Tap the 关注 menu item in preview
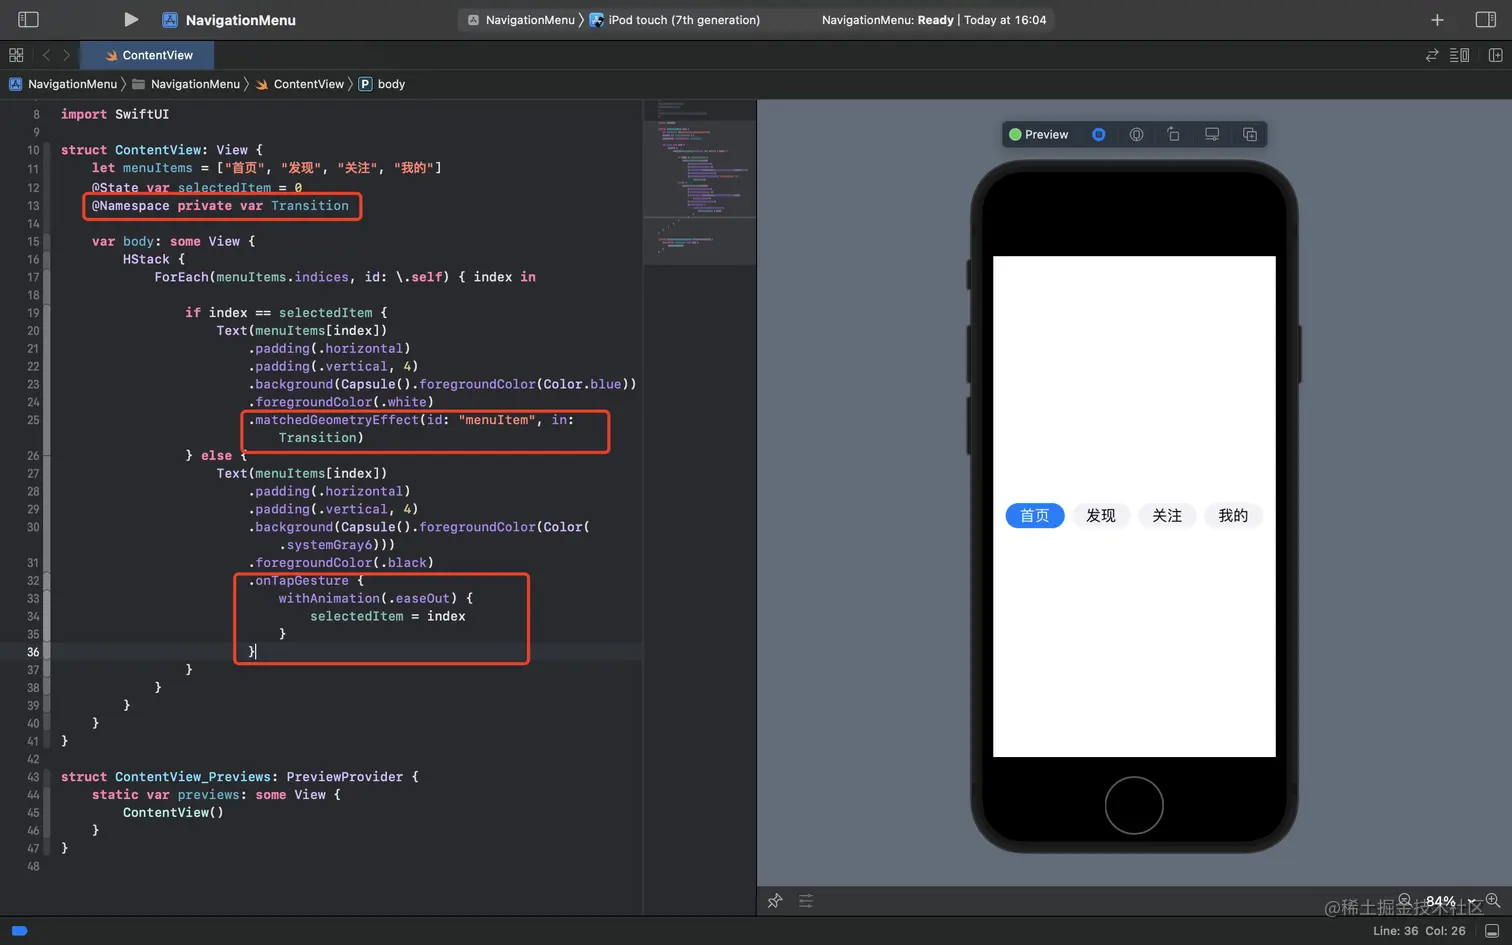This screenshot has width=1512, height=945. 1167,515
